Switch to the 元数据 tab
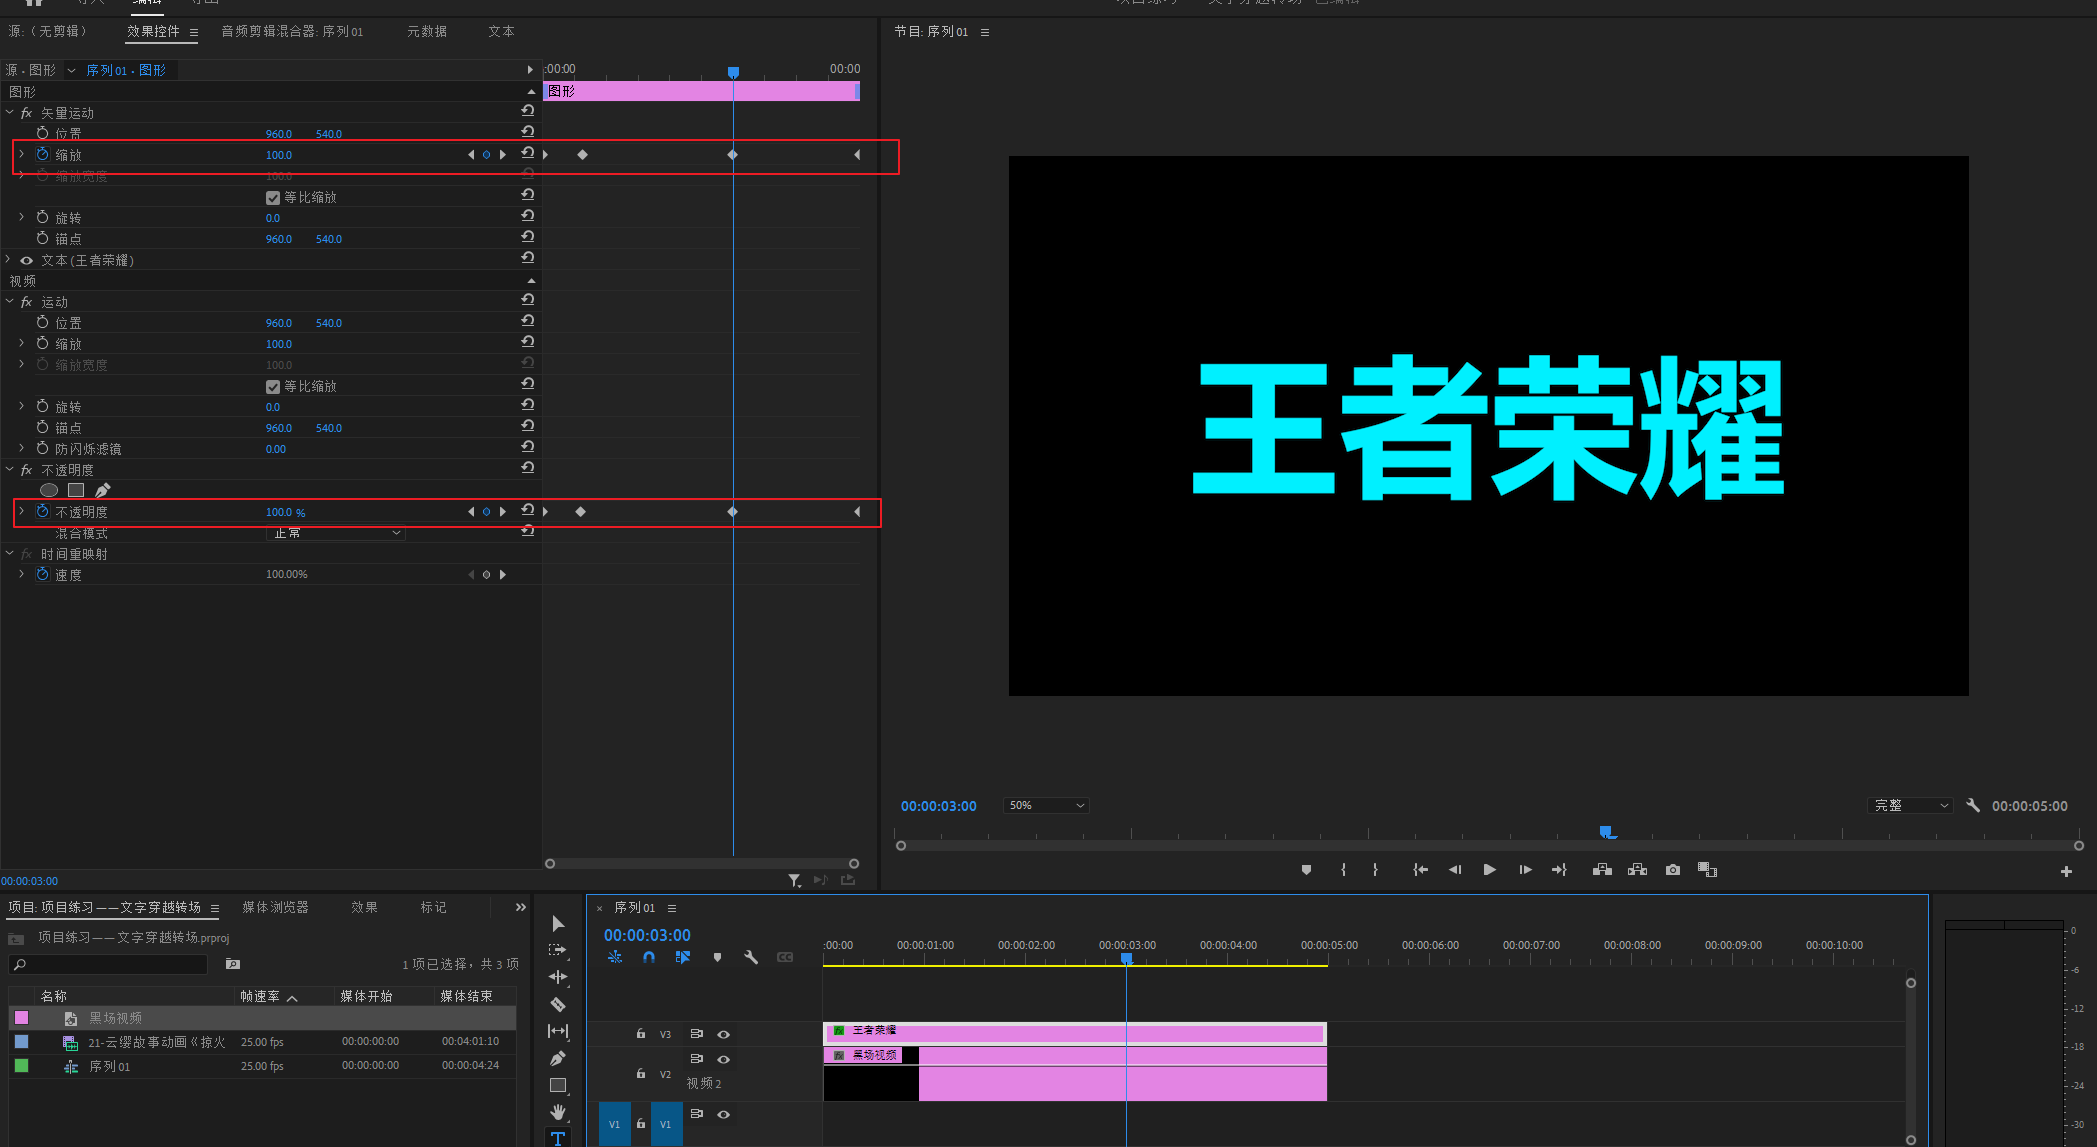This screenshot has width=2097, height=1147. click(x=427, y=31)
